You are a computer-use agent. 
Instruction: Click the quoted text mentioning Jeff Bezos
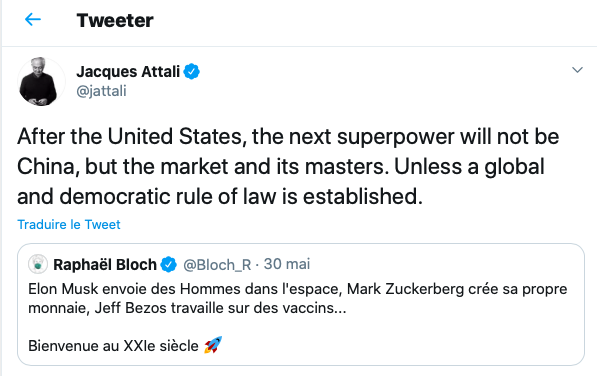tap(187, 308)
